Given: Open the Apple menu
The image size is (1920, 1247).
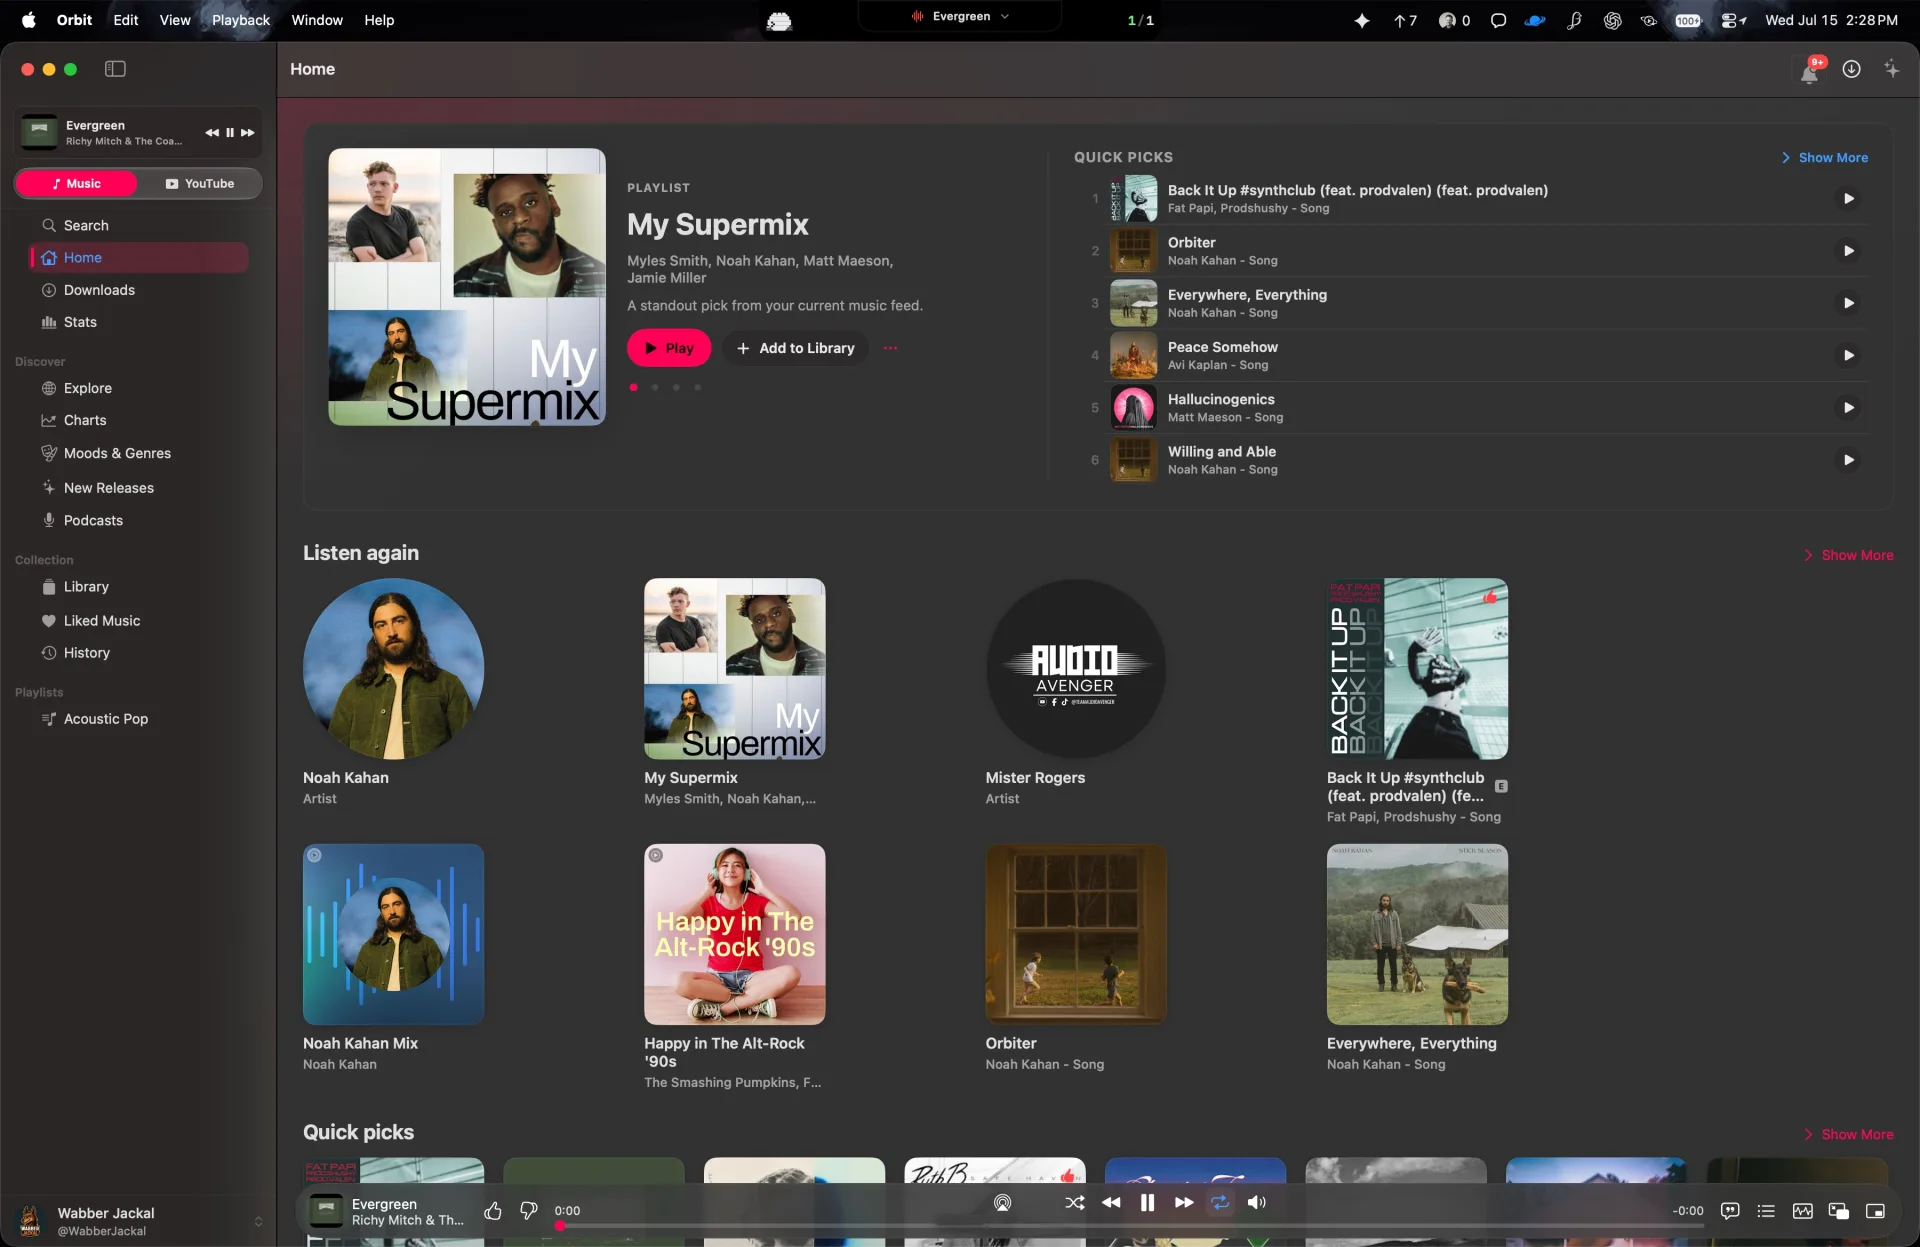Looking at the screenshot, I should (28, 20).
